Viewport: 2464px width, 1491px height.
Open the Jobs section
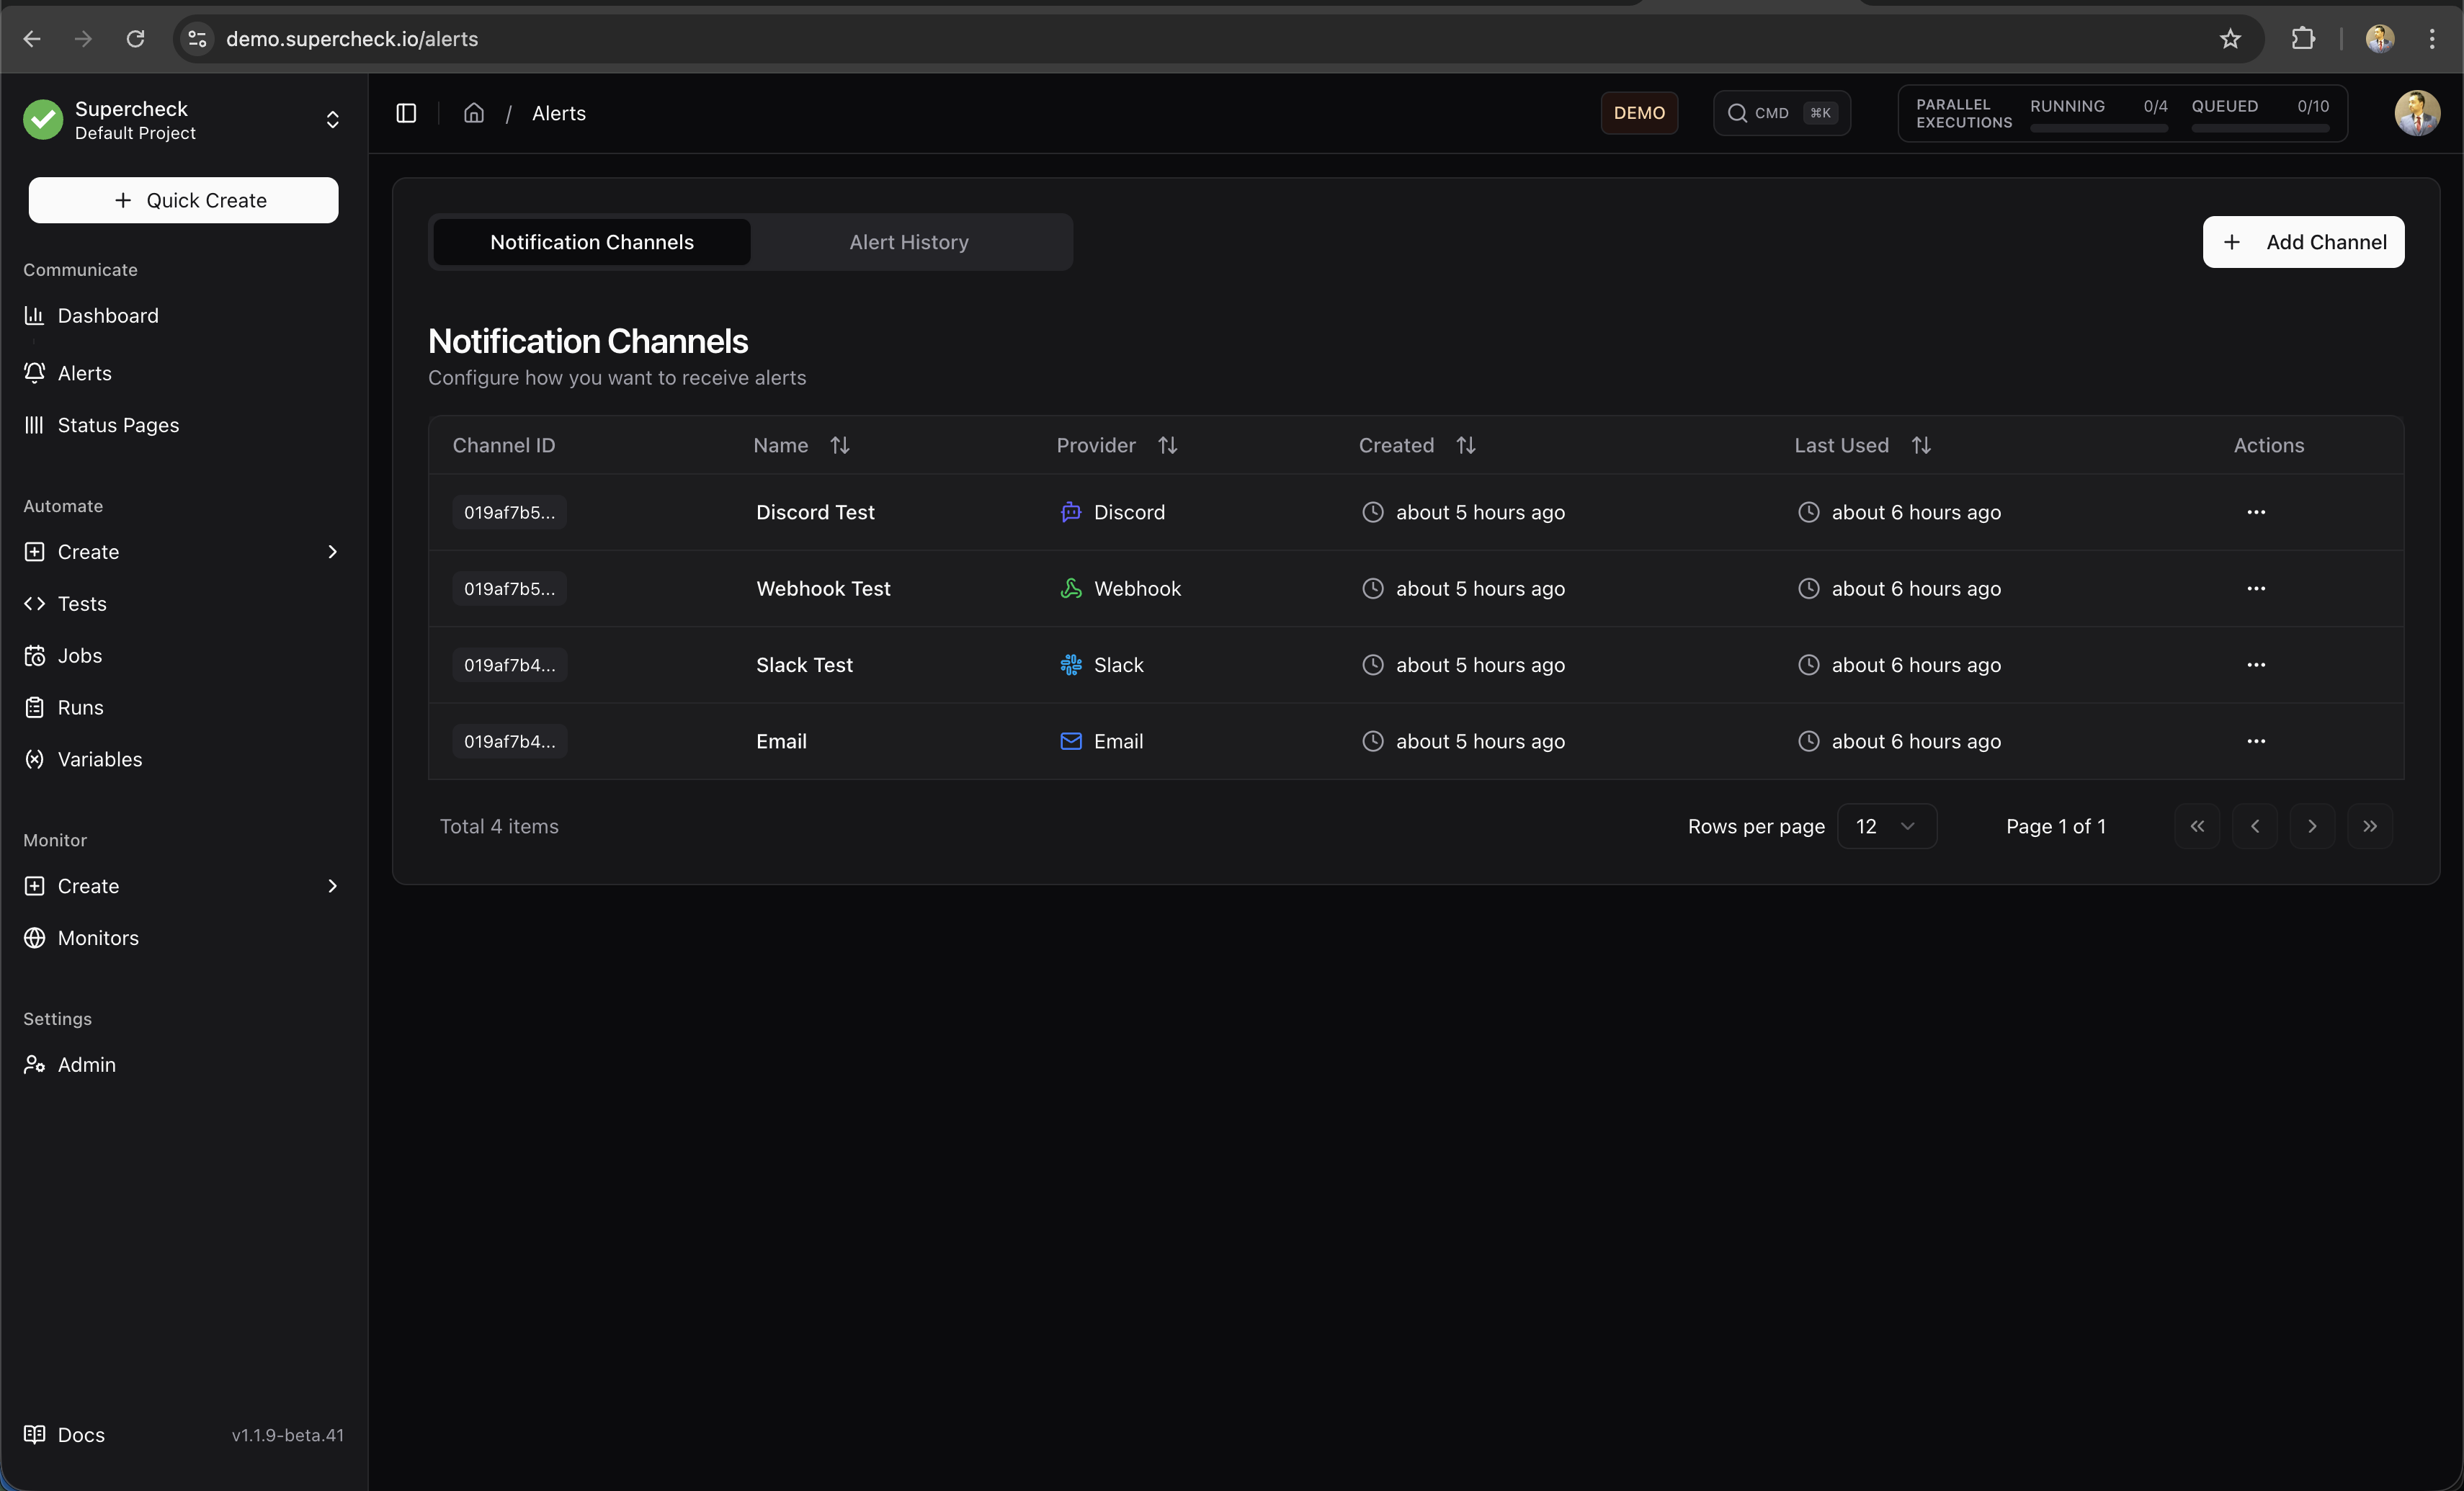(79, 655)
